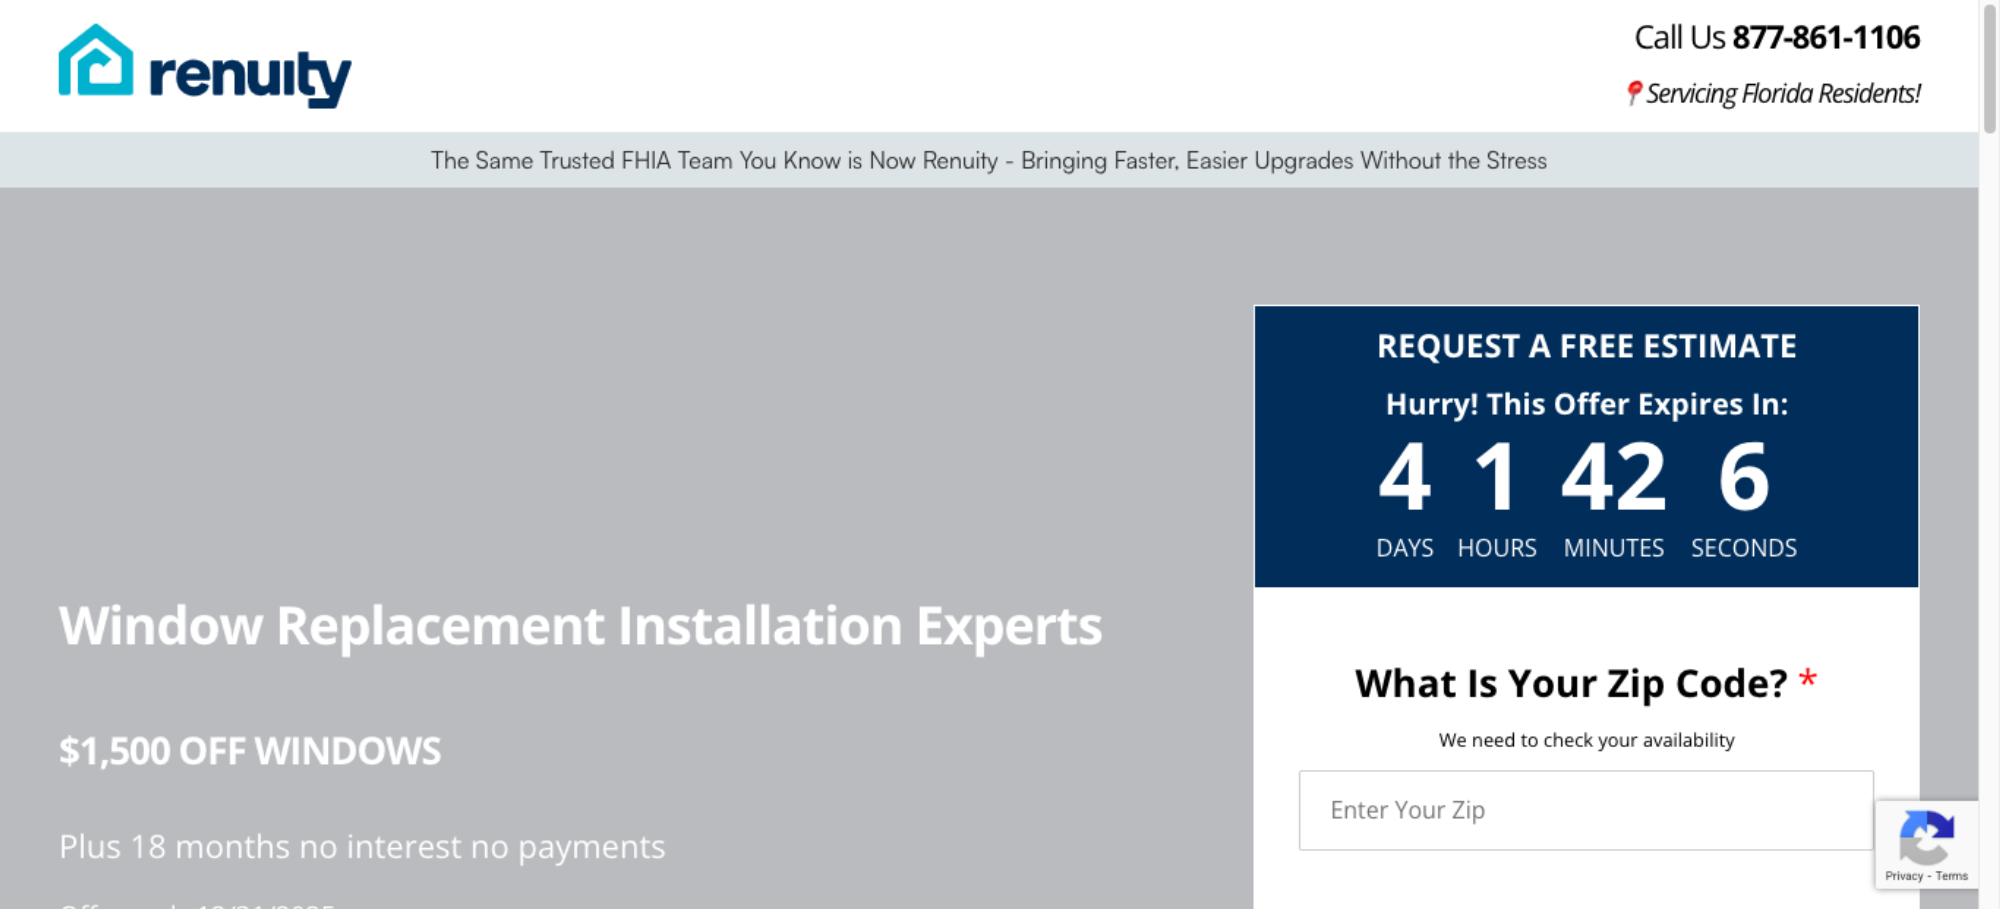Click the Renuity house logo icon
The image size is (2000, 909).
click(x=95, y=61)
